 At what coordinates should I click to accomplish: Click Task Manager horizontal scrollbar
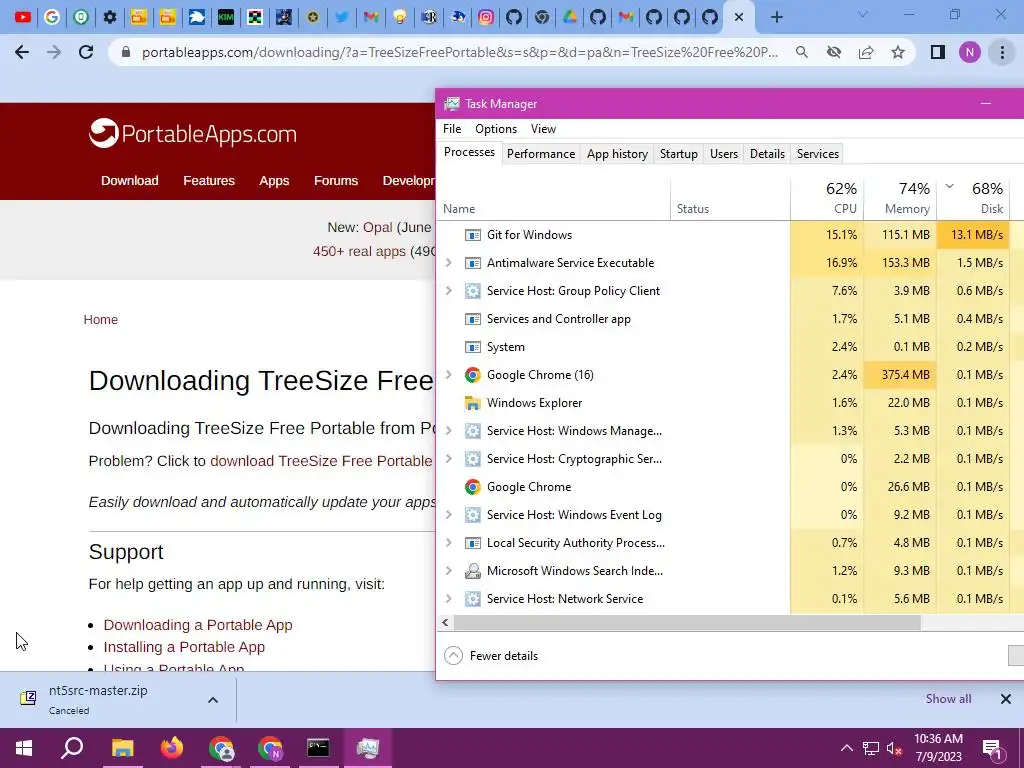[687, 623]
